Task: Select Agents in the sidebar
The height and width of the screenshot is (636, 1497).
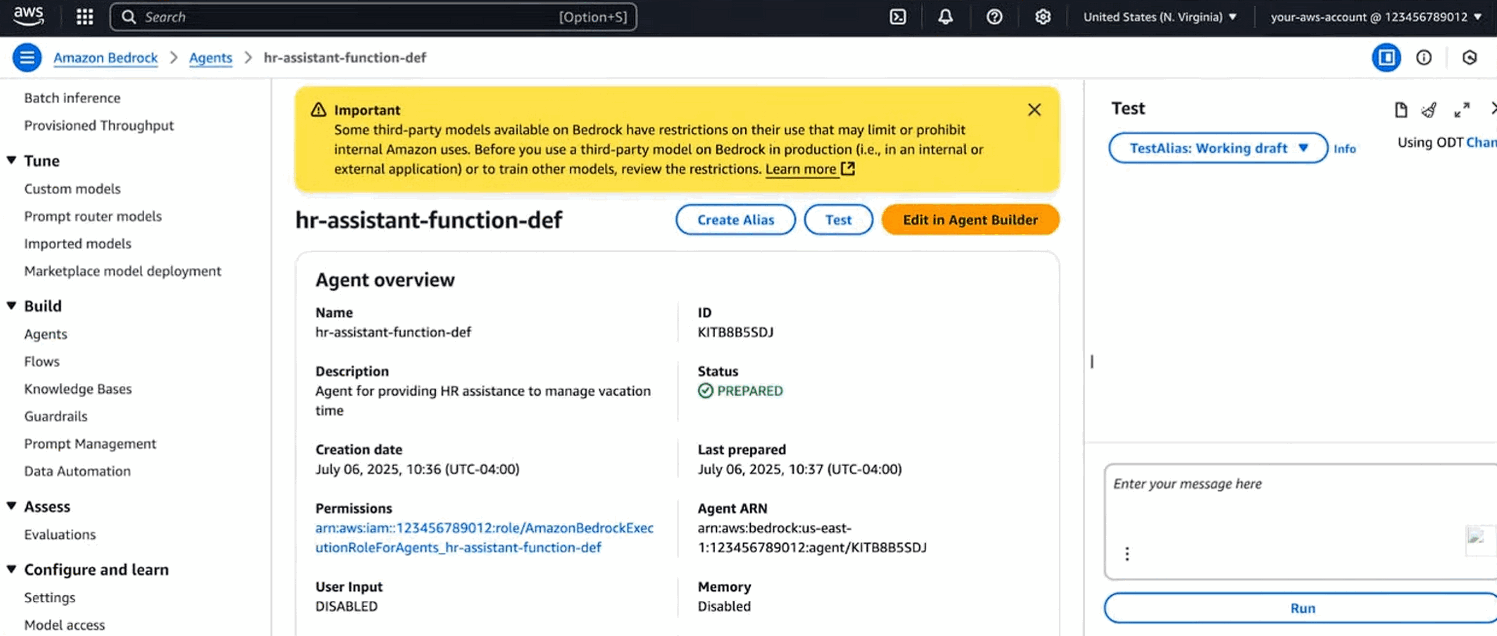Action: point(46,334)
